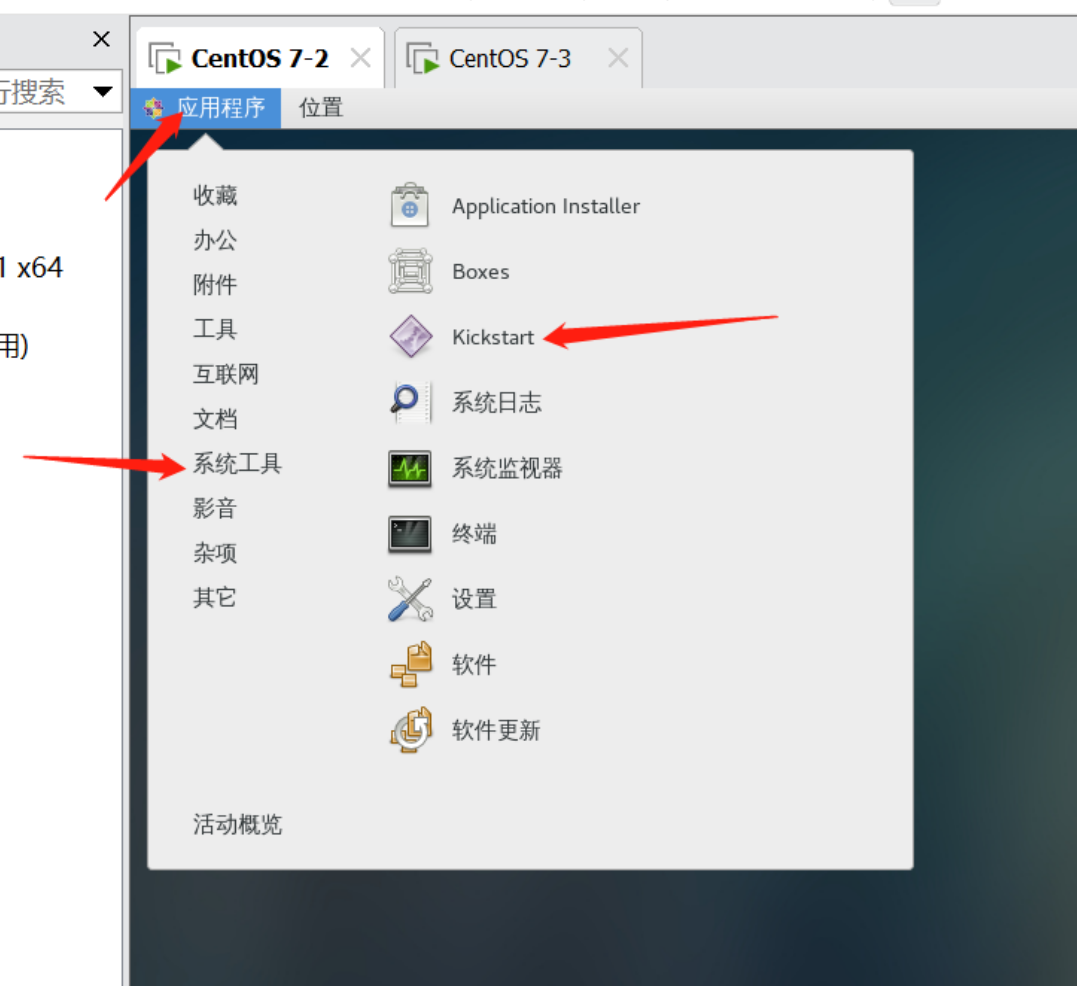Launch the Terminal icon (终端)

click(409, 534)
